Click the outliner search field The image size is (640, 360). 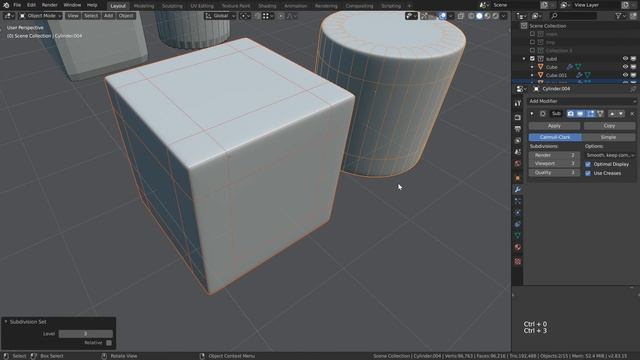pyautogui.click(x=573, y=16)
